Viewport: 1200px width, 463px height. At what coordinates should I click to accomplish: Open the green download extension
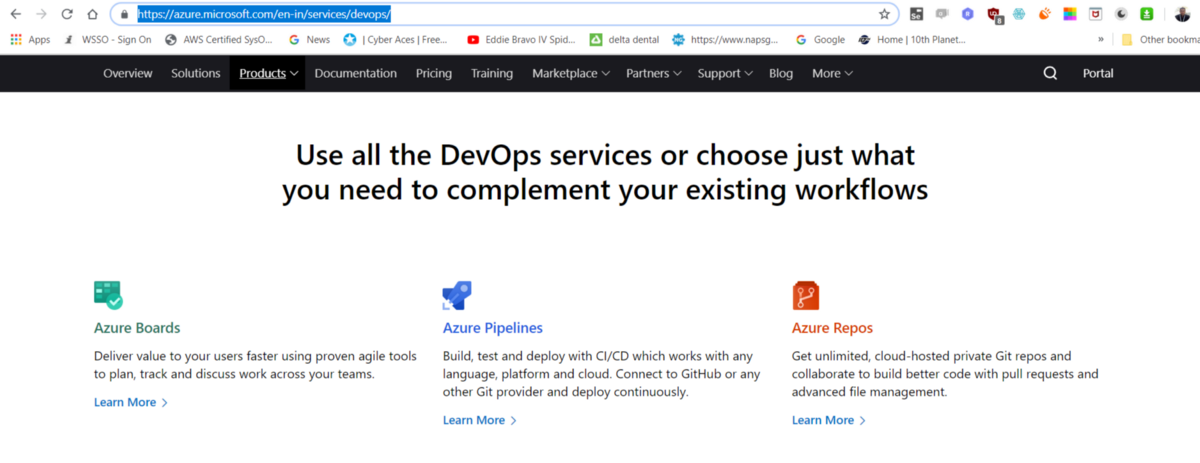click(x=1147, y=14)
